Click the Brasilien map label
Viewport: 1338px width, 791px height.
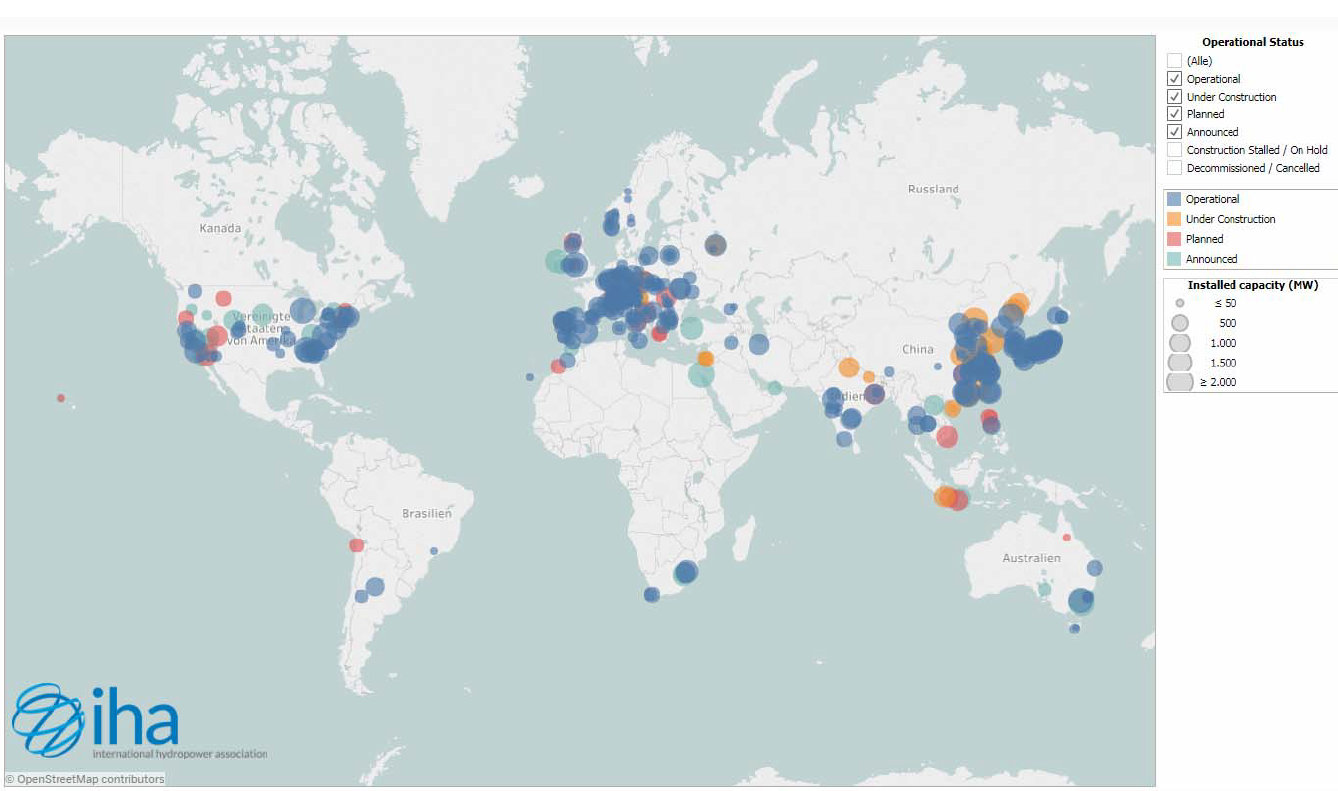click(x=427, y=514)
